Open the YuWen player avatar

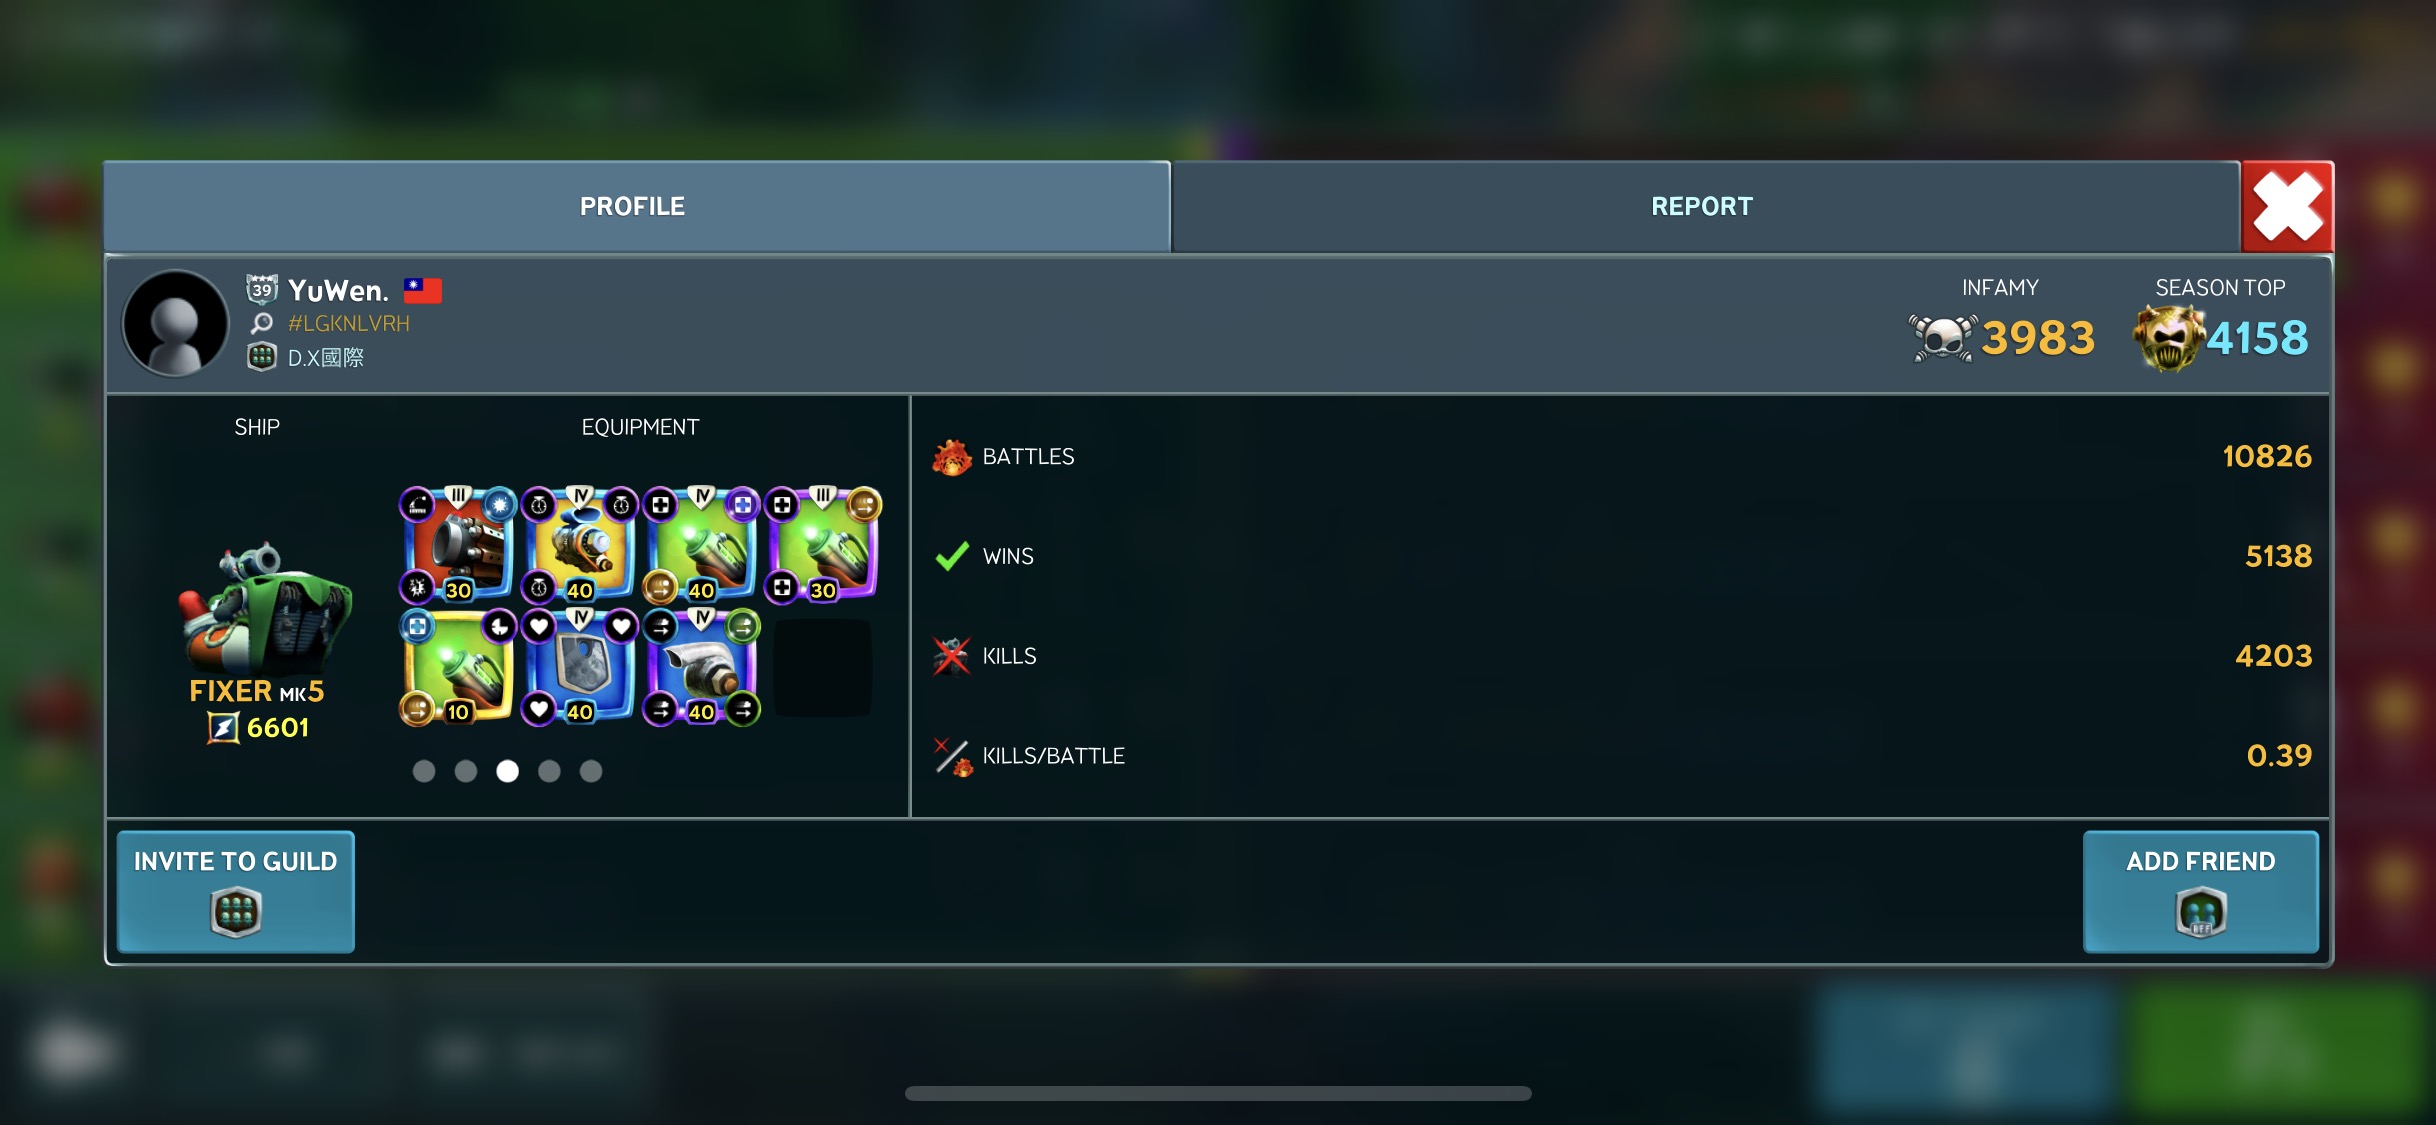pos(176,323)
